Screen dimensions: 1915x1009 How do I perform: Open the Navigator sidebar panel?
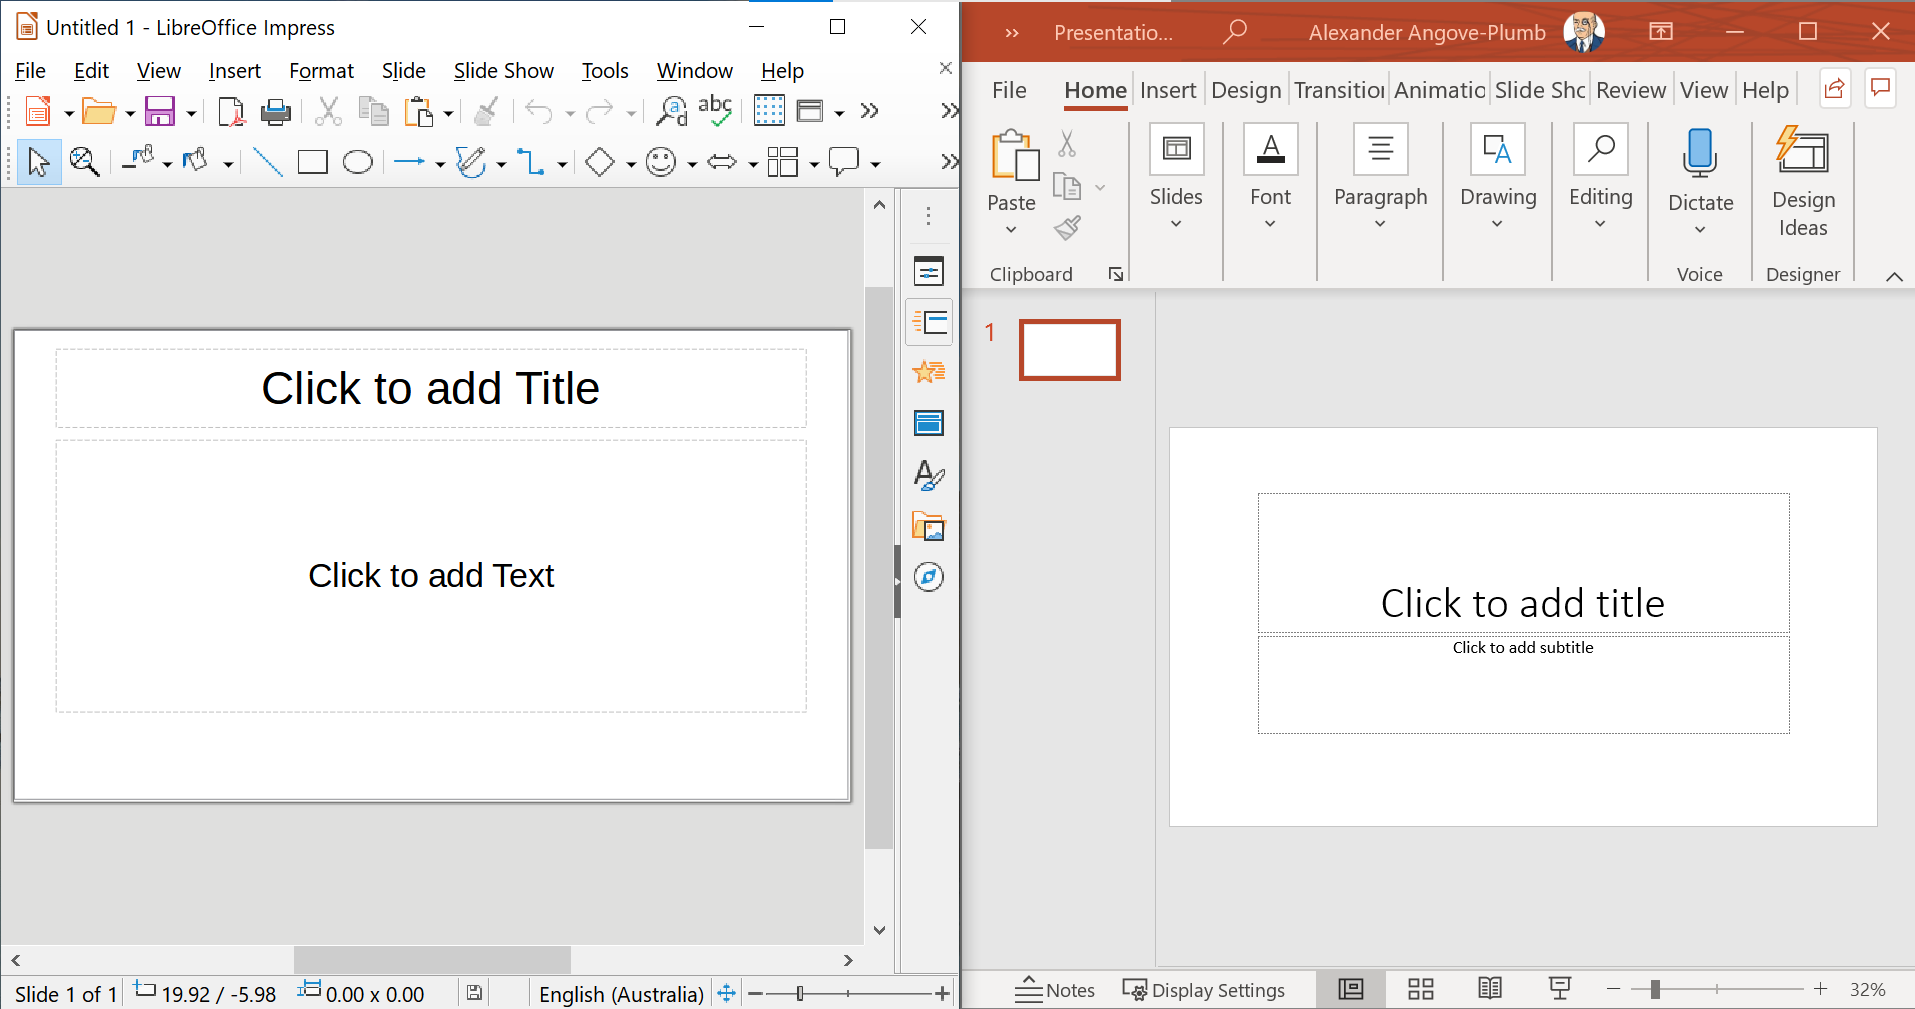tap(928, 577)
